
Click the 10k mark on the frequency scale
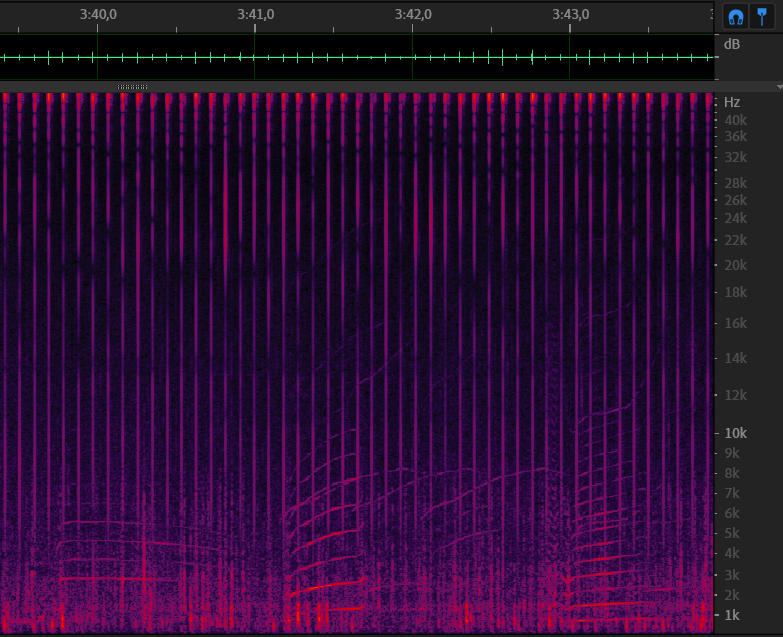click(x=736, y=433)
